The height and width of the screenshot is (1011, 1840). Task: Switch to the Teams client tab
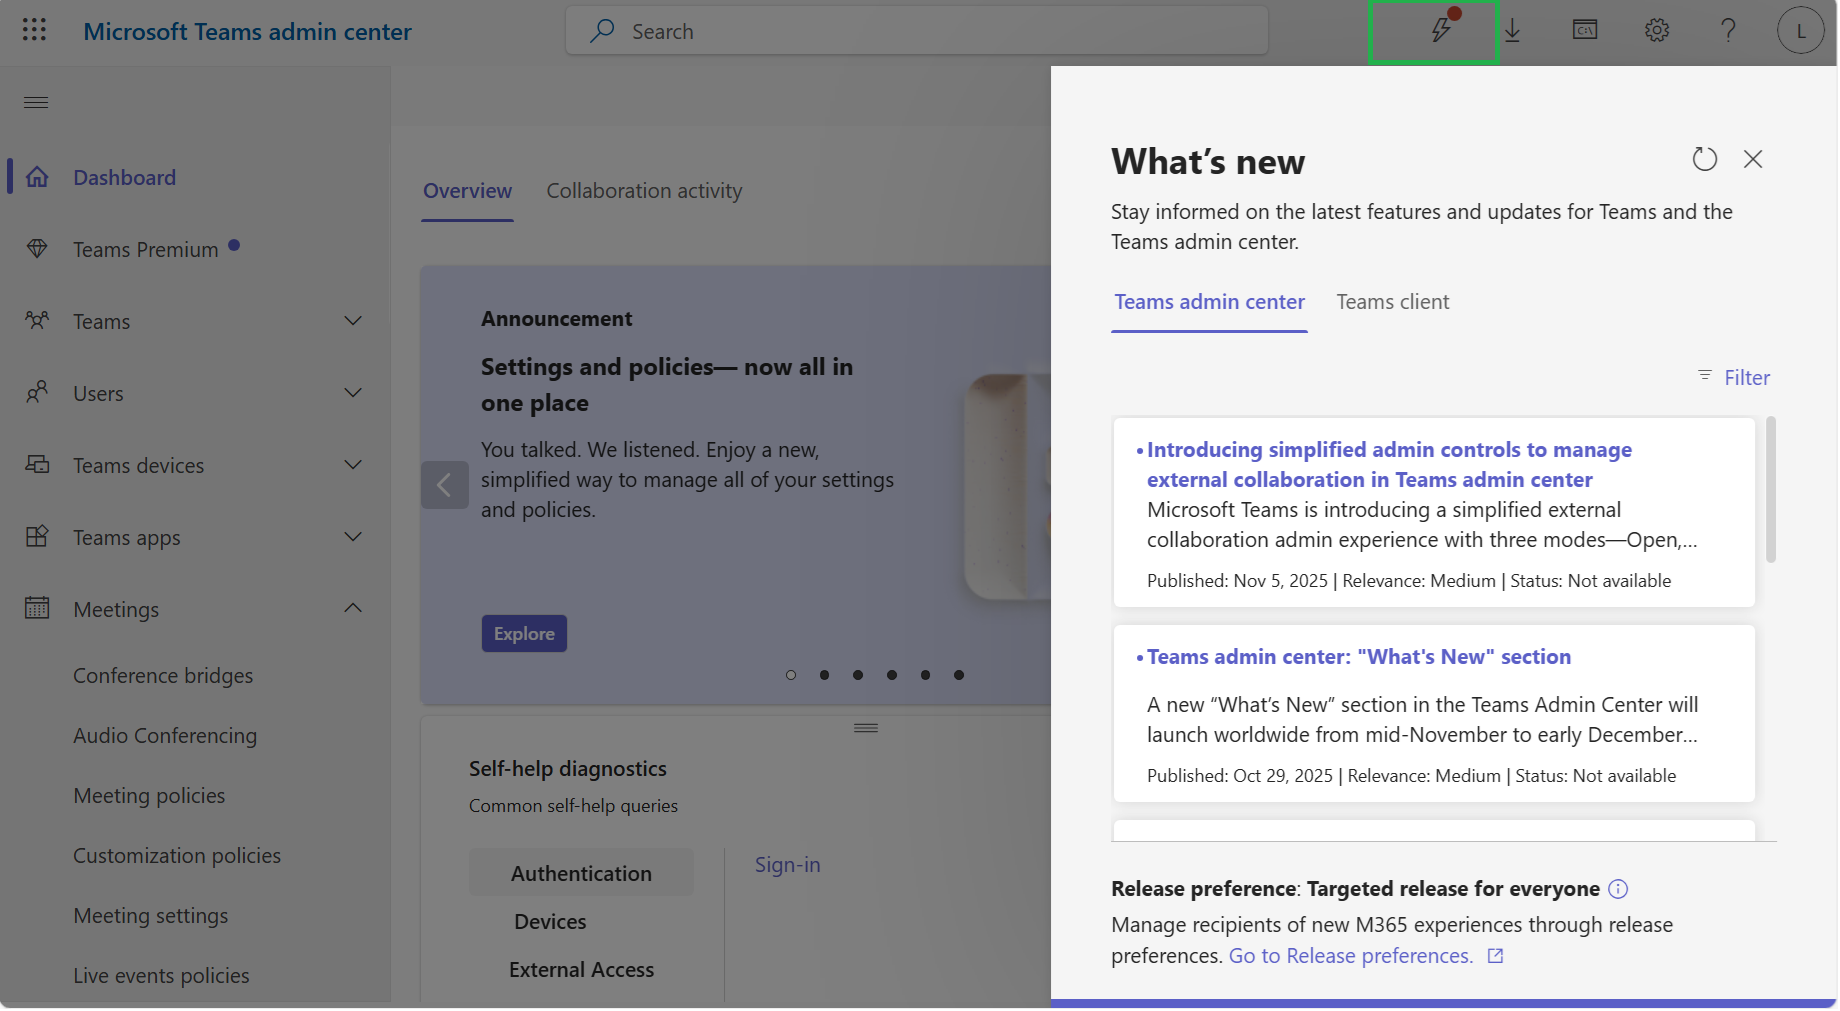tap(1393, 301)
